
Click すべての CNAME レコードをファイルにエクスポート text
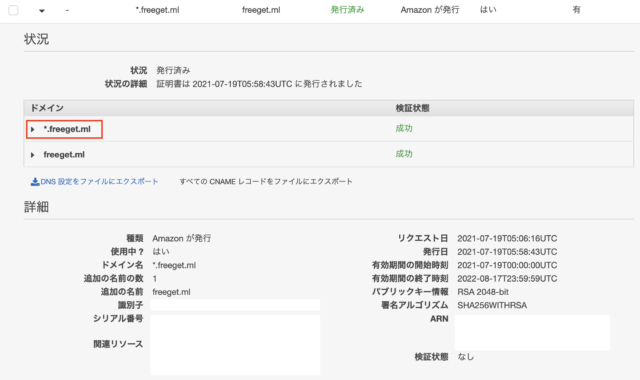pos(266,182)
